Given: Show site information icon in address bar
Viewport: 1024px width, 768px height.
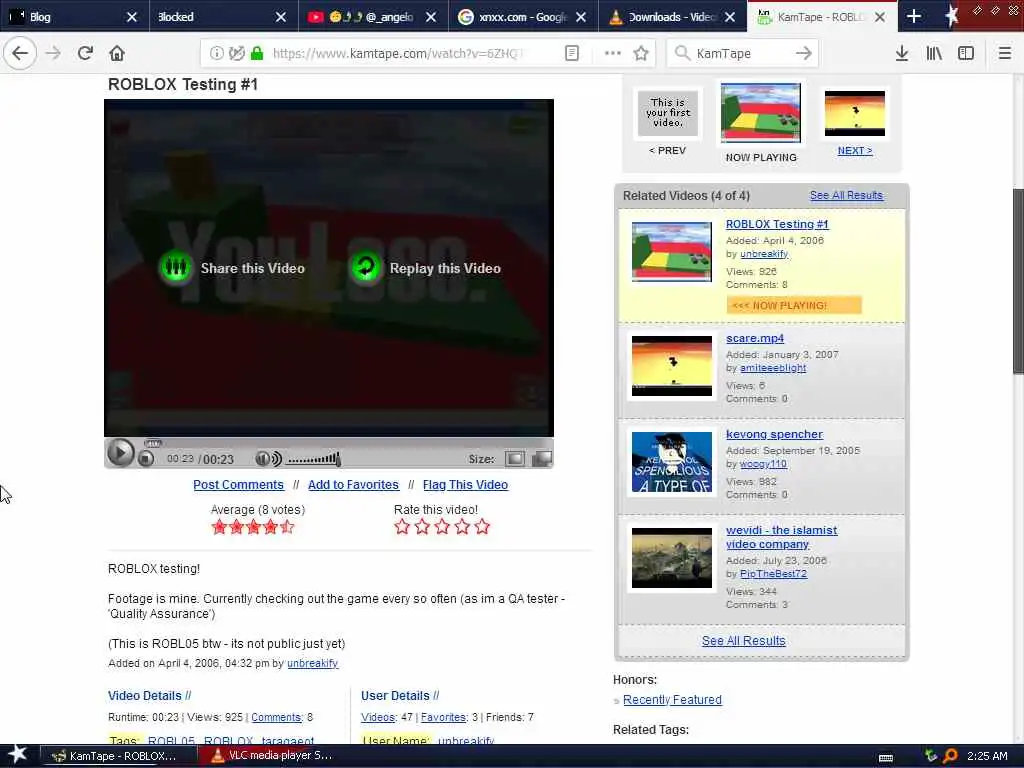Looking at the screenshot, I should click(216, 53).
